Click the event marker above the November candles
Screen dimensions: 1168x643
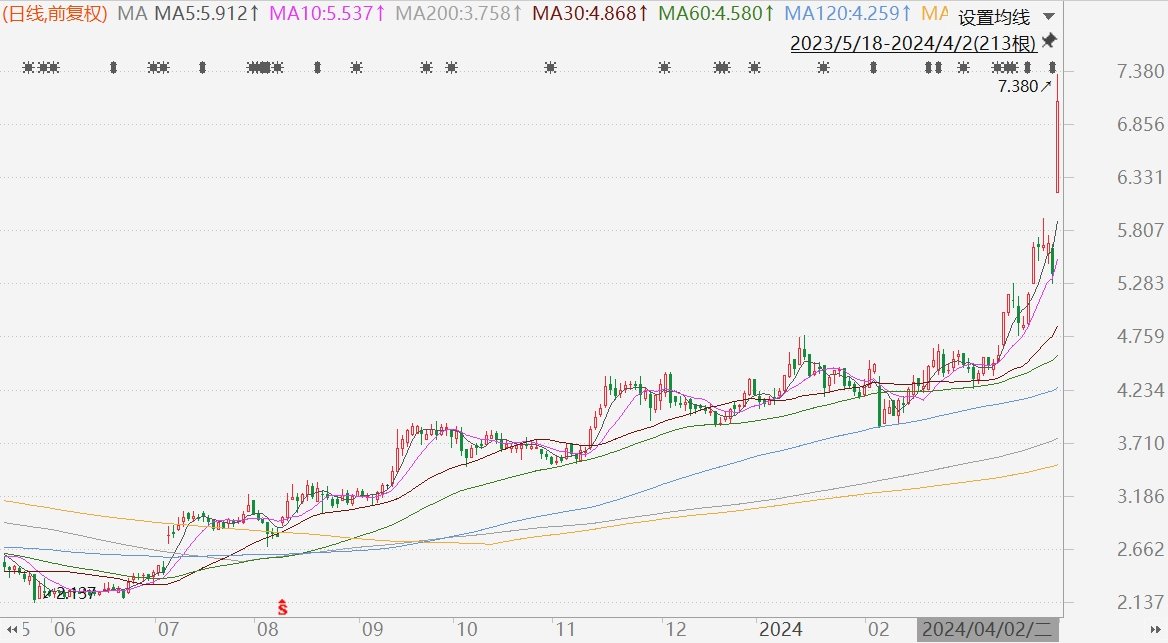click(550, 68)
